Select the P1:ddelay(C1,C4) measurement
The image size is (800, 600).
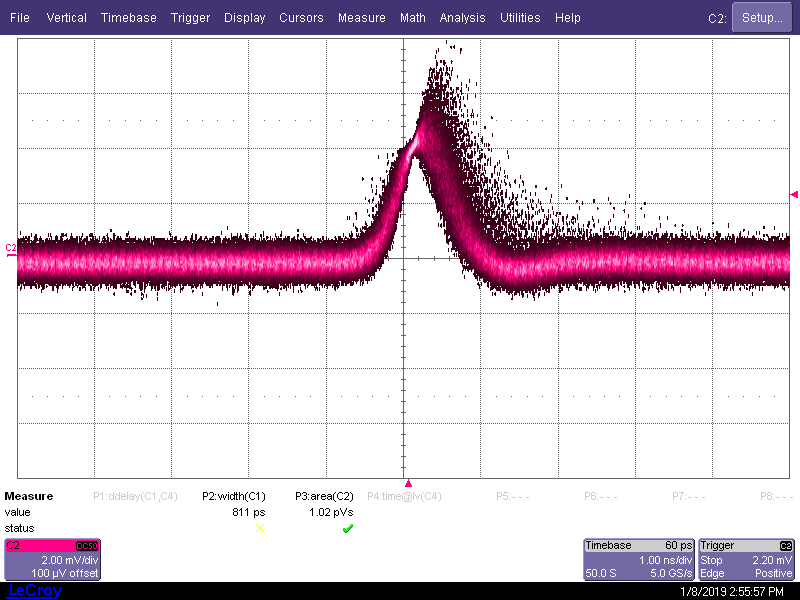click(x=135, y=496)
